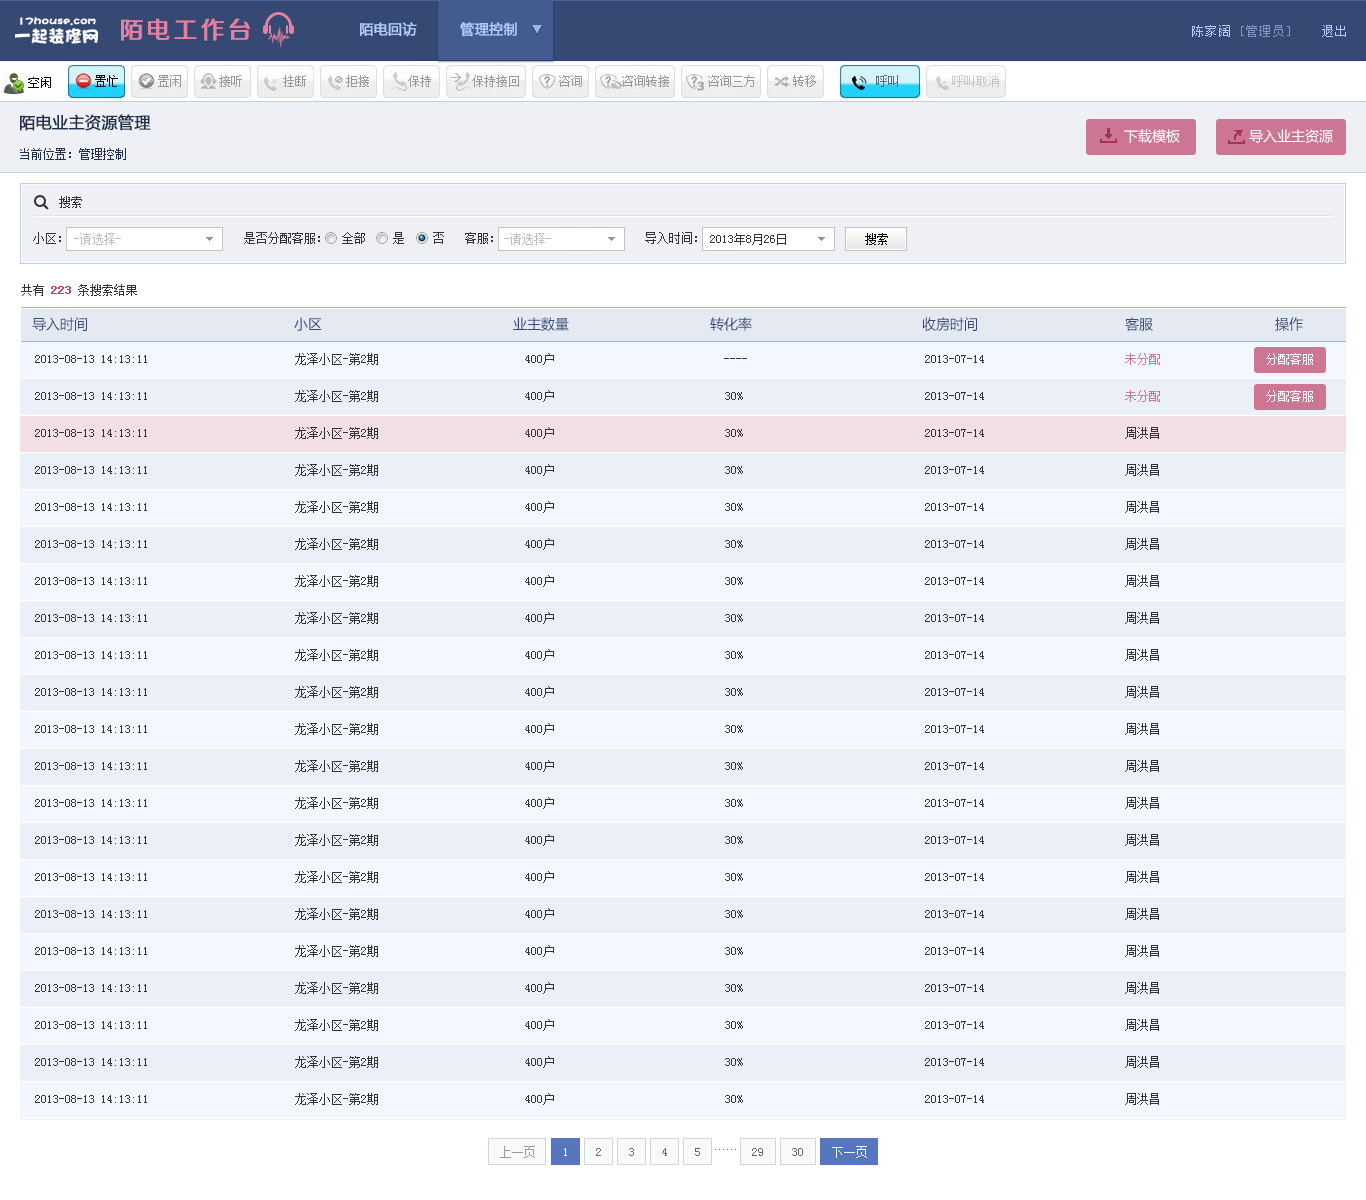Screen dimensions: 1366x1200
Task: Click the 小区 column header
Action: coord(308,325)
